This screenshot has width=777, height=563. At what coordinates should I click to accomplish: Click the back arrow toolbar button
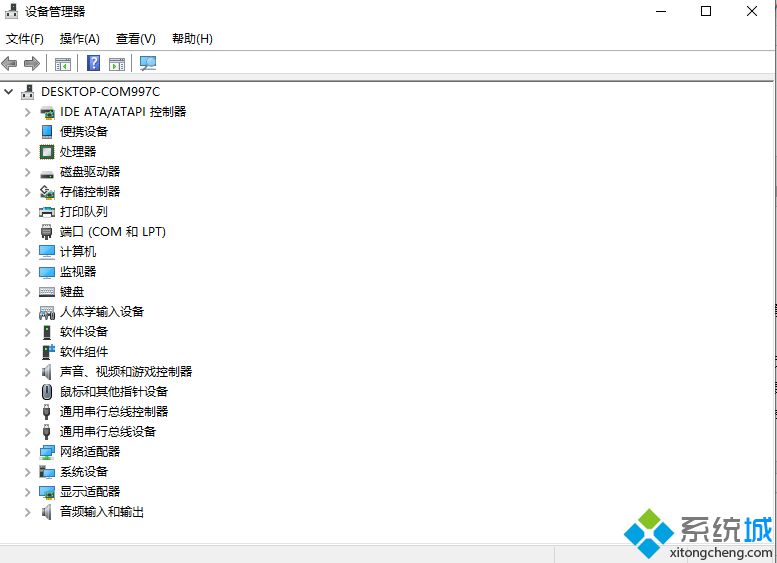(x=9, y=63)
